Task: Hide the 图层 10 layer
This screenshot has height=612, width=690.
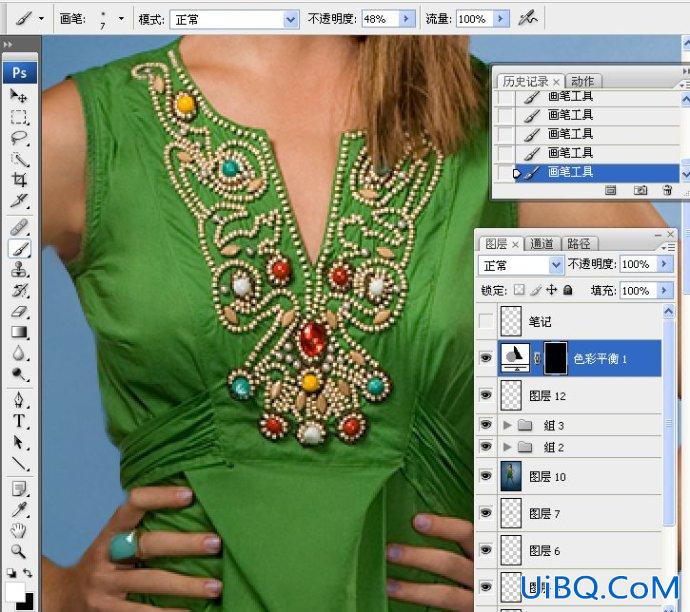Action: (x=486, y=476)
